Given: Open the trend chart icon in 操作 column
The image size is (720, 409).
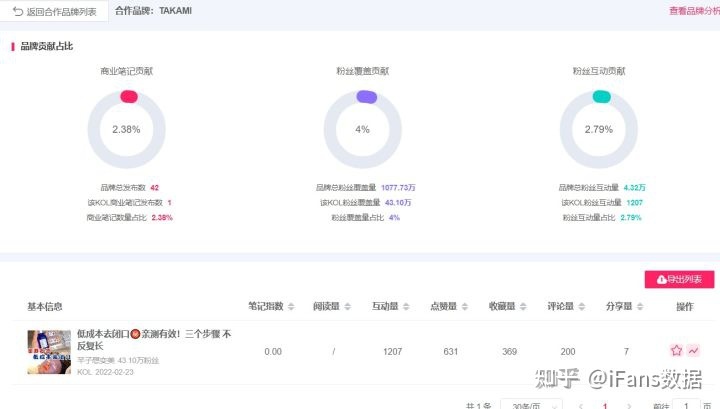Looking at the screenshot, I should 693,351.
